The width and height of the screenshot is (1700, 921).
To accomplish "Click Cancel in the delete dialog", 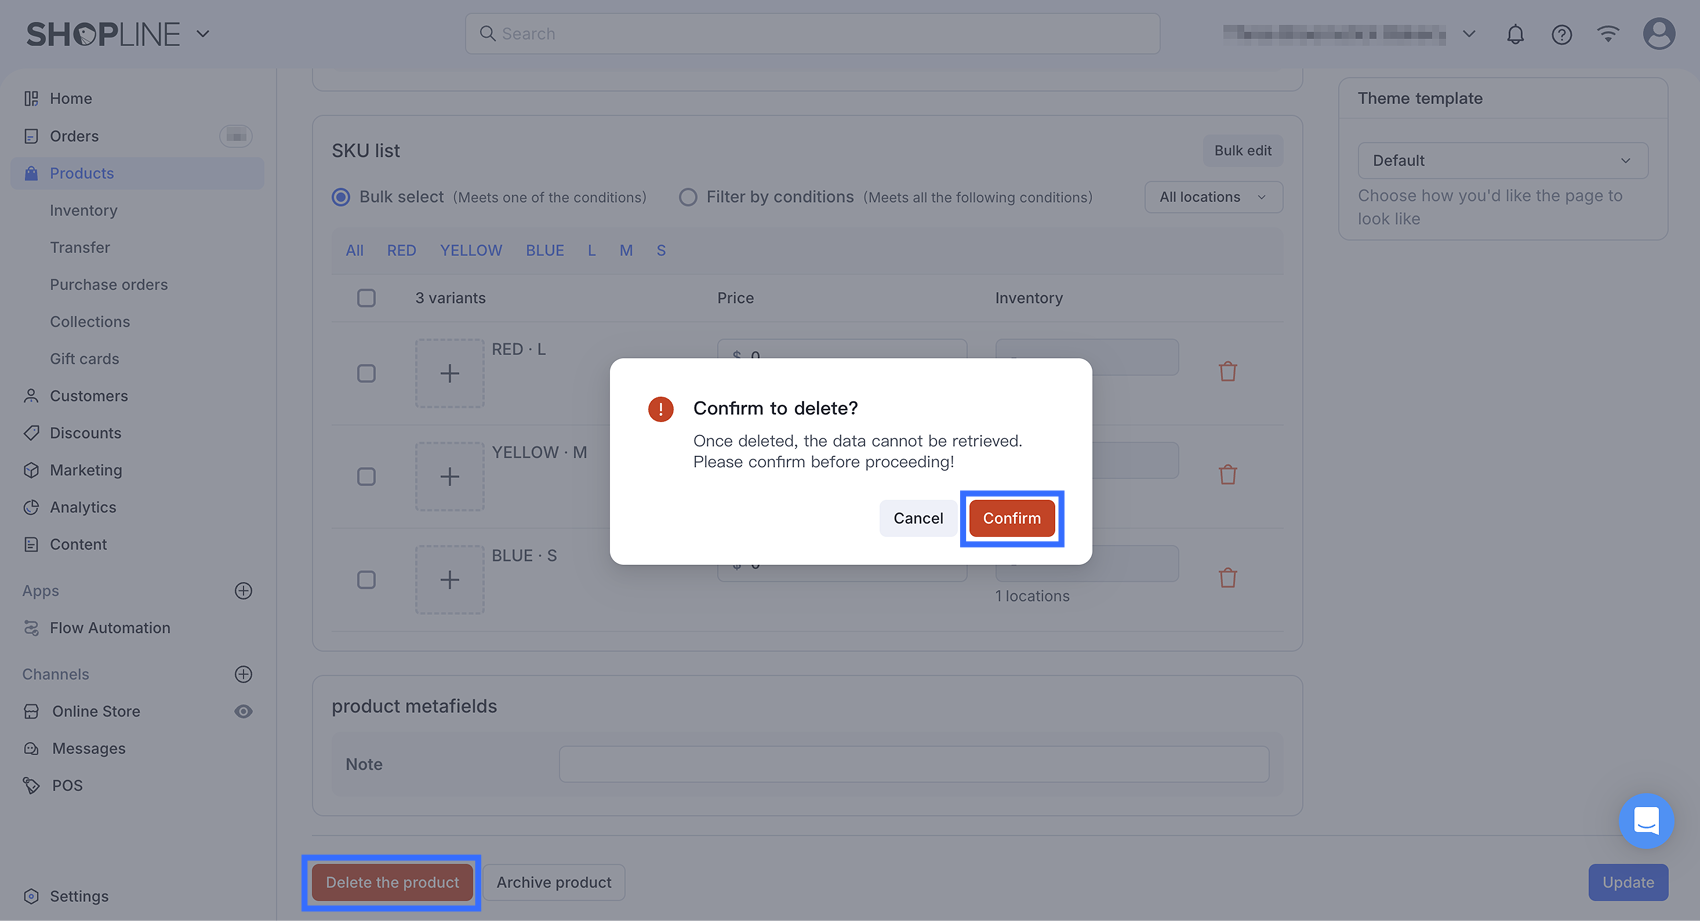I will pyautogui.click(x=918, y=518).
